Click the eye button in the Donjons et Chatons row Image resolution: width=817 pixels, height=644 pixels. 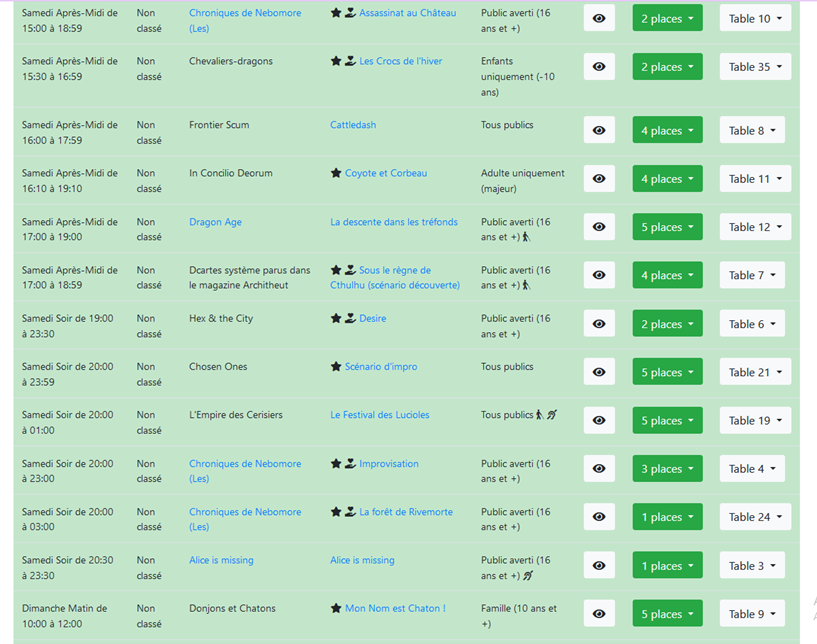click(x=599, y=614)
